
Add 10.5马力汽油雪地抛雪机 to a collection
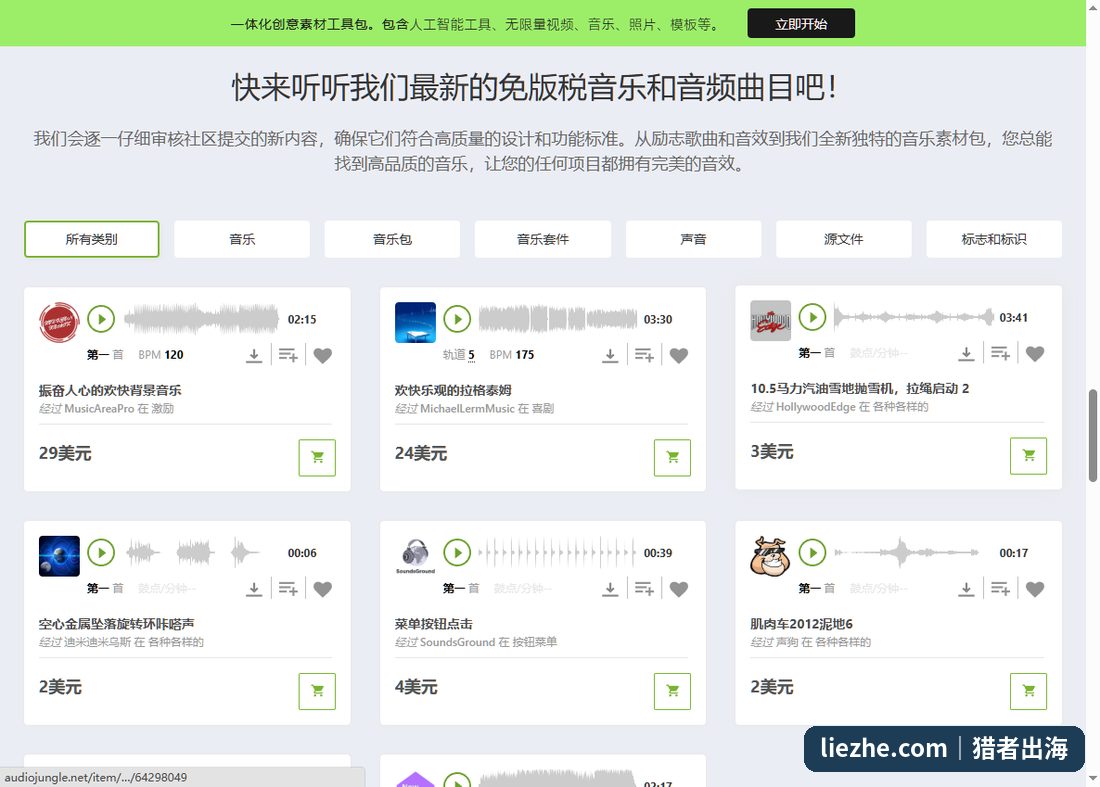coord(1000,354)
